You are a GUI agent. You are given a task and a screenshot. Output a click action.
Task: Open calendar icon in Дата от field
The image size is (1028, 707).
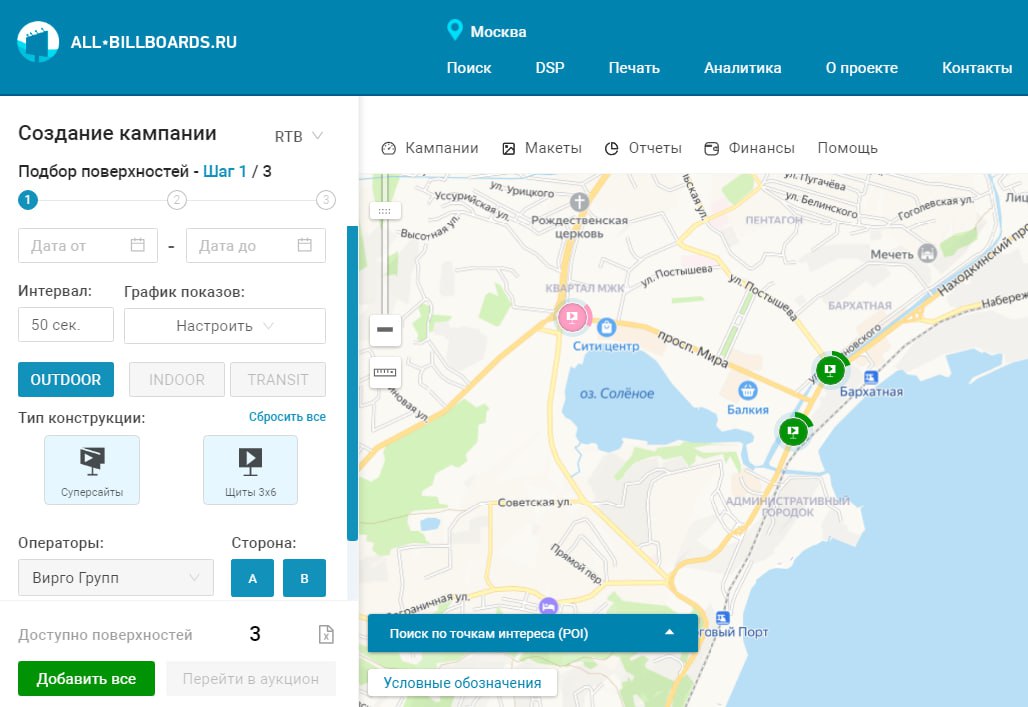pos(138,245)
